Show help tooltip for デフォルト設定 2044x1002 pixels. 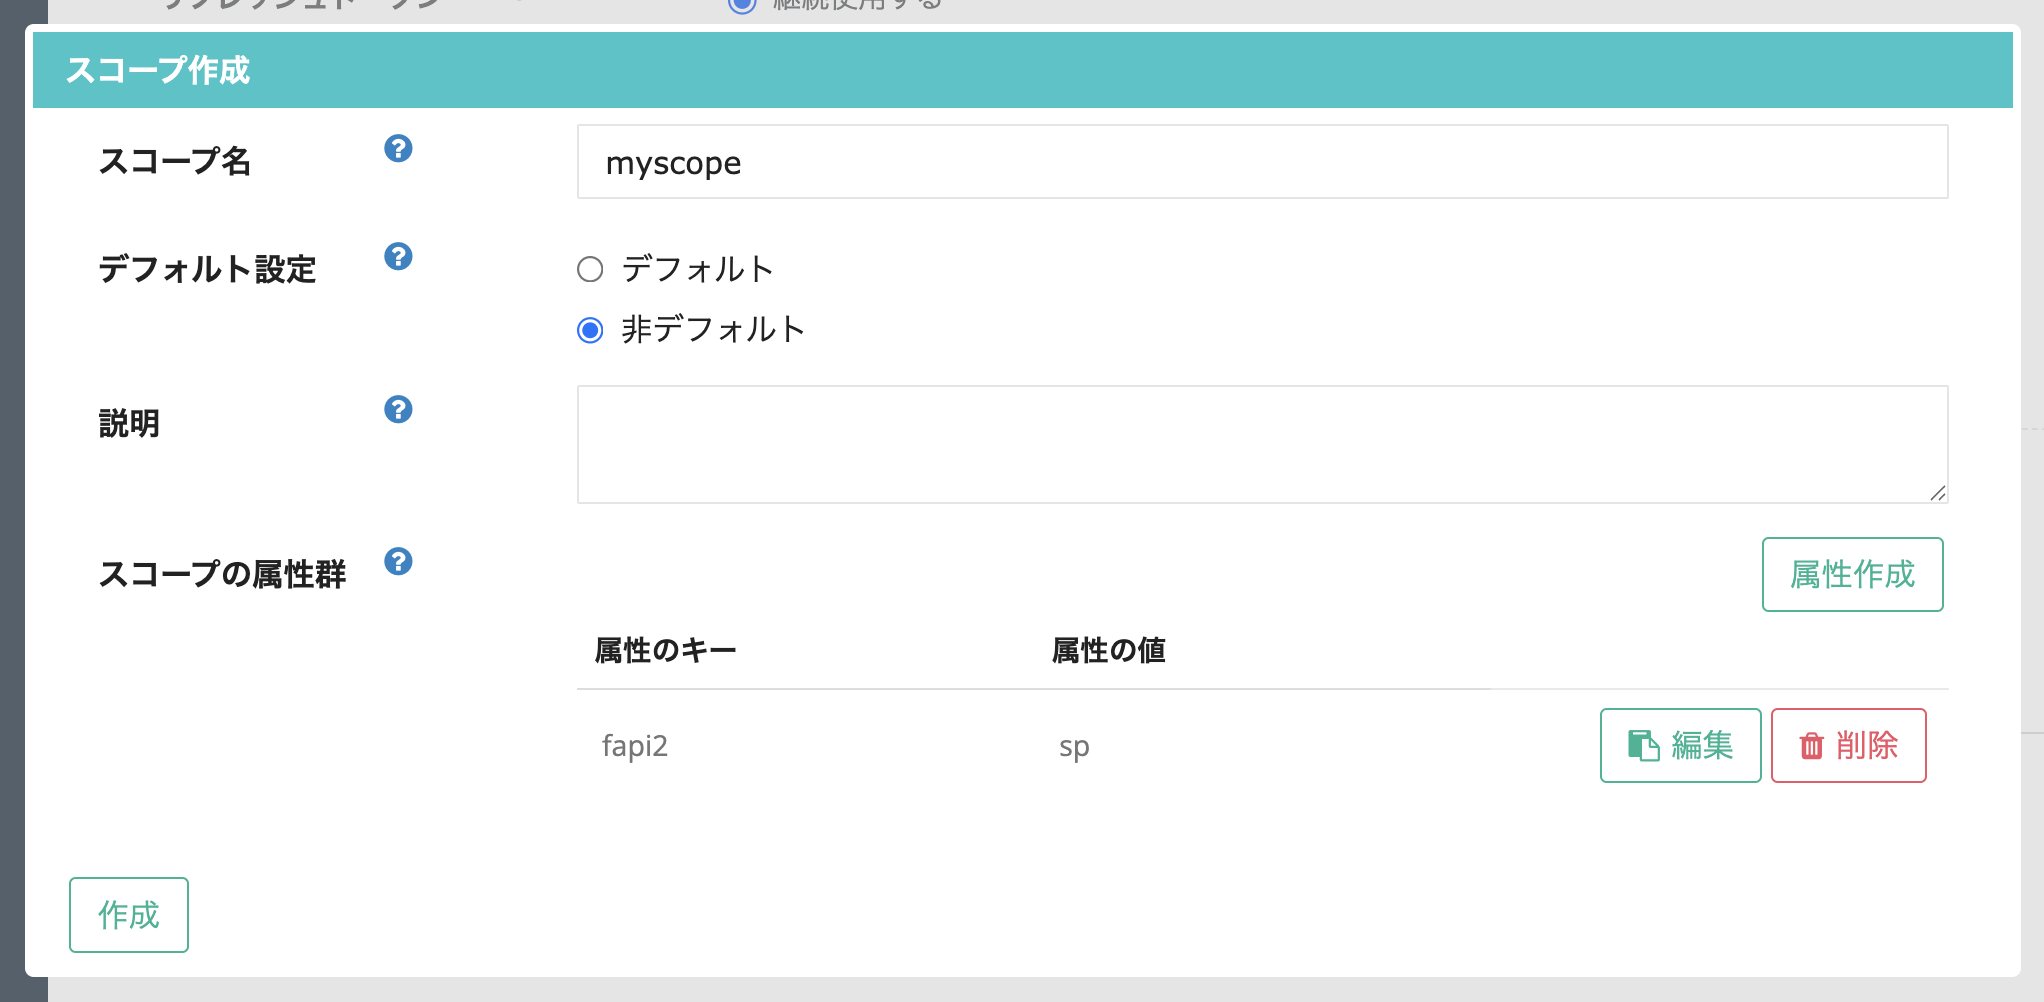tap(398, 257)
